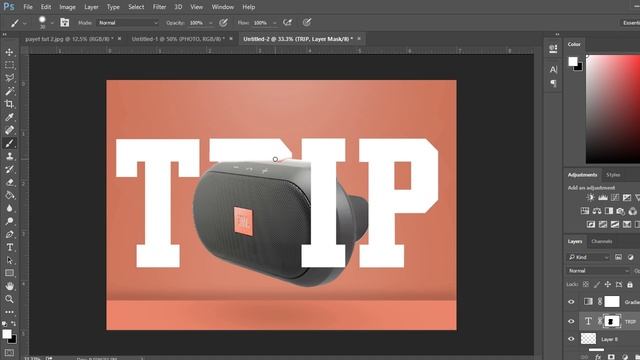The image size is (640, 360).
Task: Toggle lock all for layer
Action: pos(630,284)
